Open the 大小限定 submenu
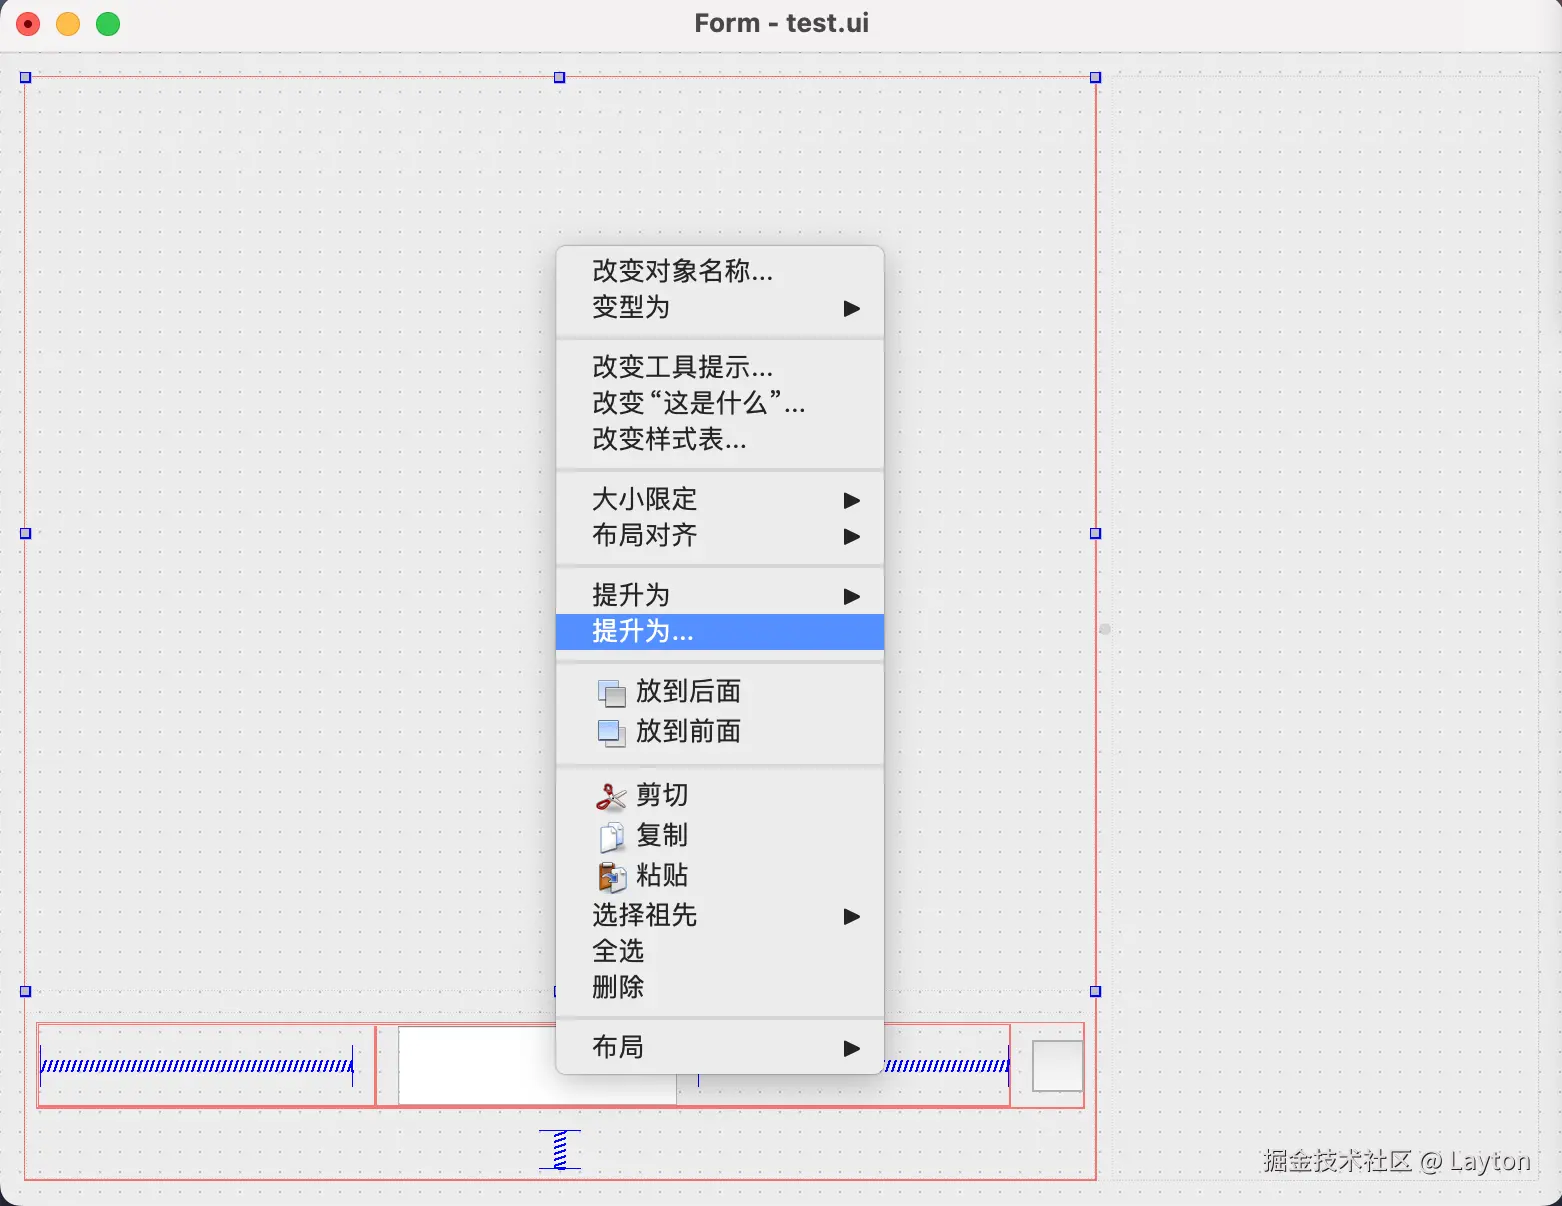This screenshot has height=1206, width=1562. (x=851, y=500)
